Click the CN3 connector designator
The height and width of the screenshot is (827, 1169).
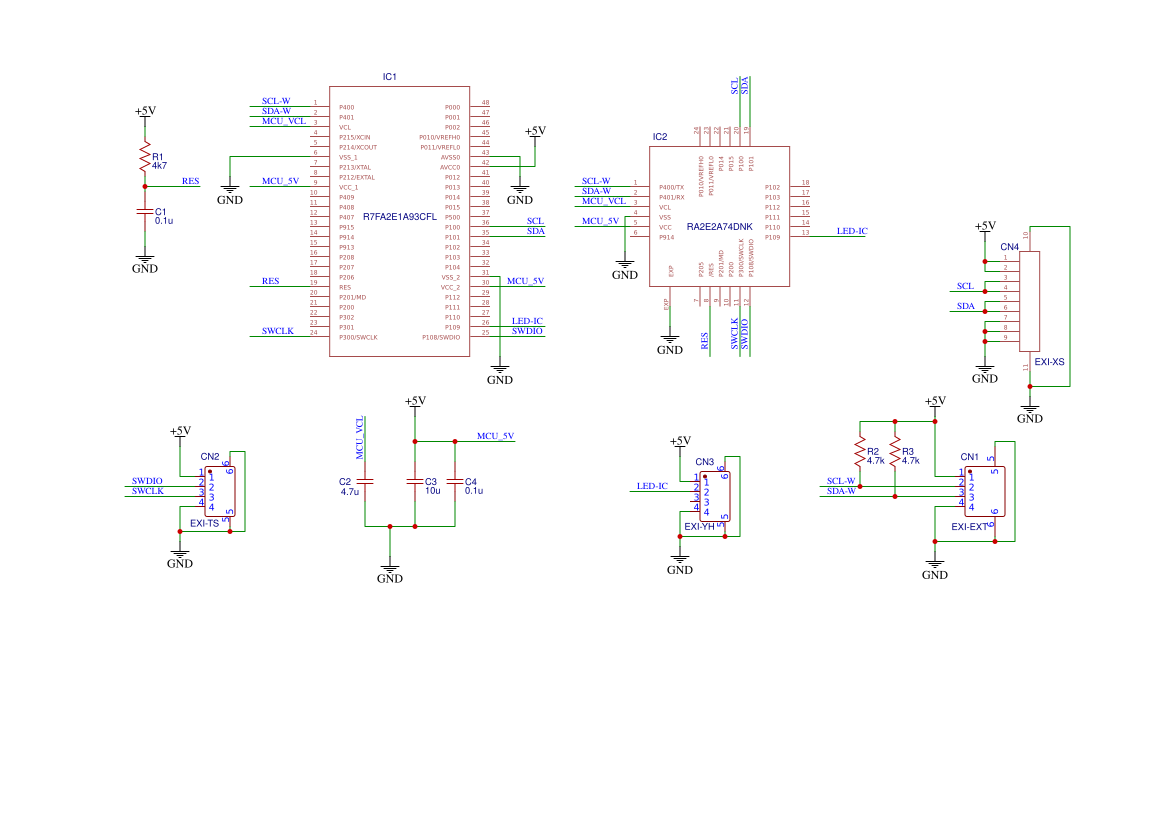(705, 462)
